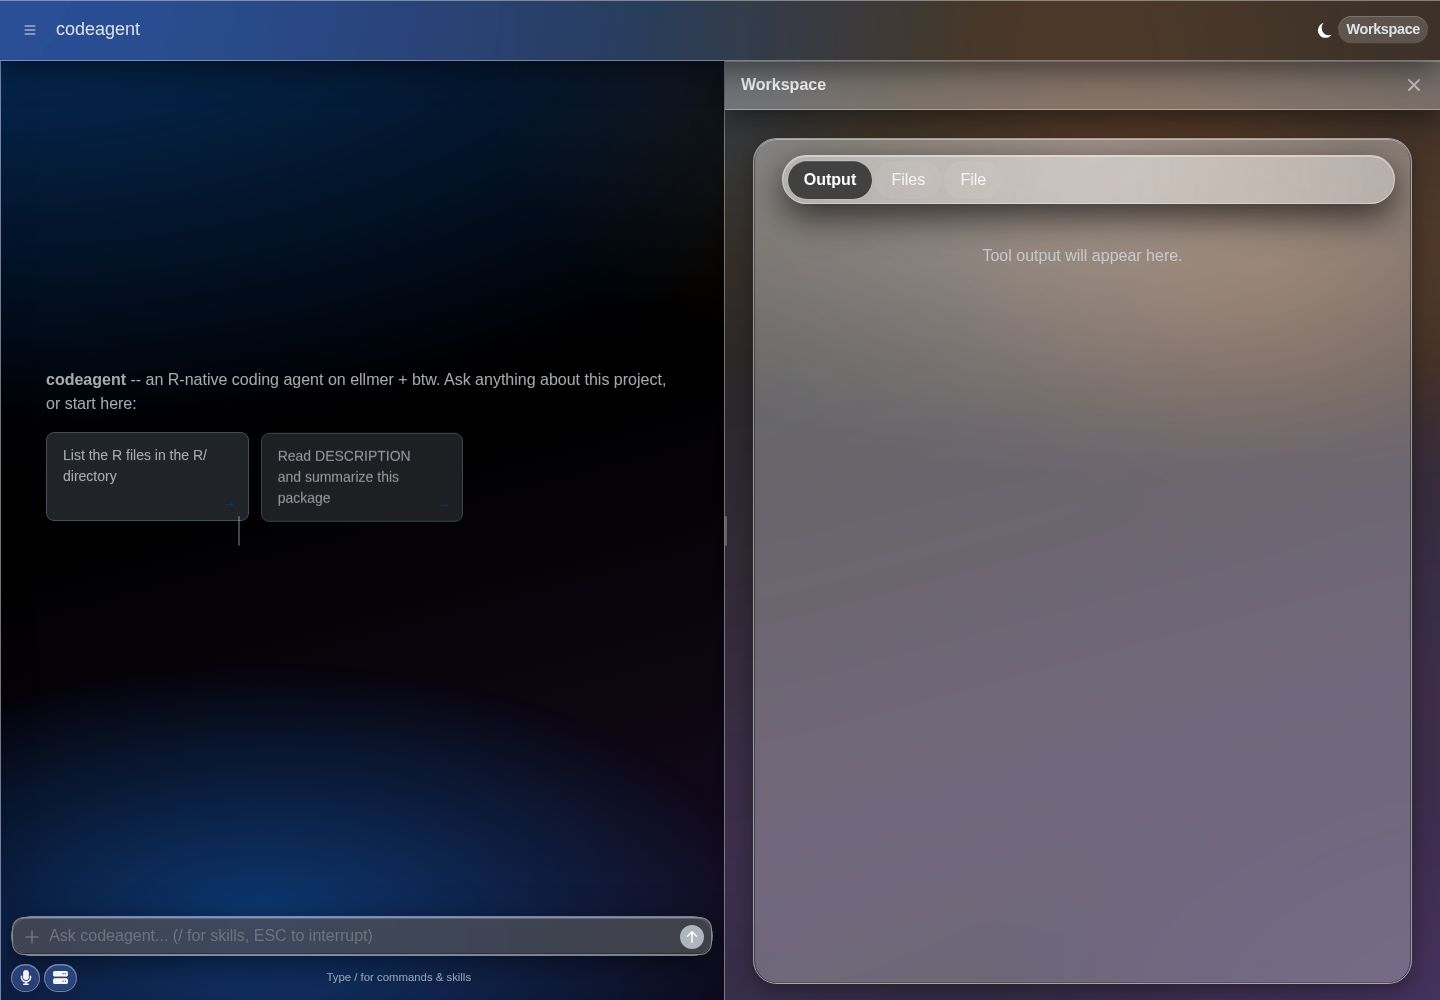The image size is (1440, 1000).
Task: Choose 'Read DESCRIPTION and summarize this package' suggestion
Action: click(x=362, y=477)
